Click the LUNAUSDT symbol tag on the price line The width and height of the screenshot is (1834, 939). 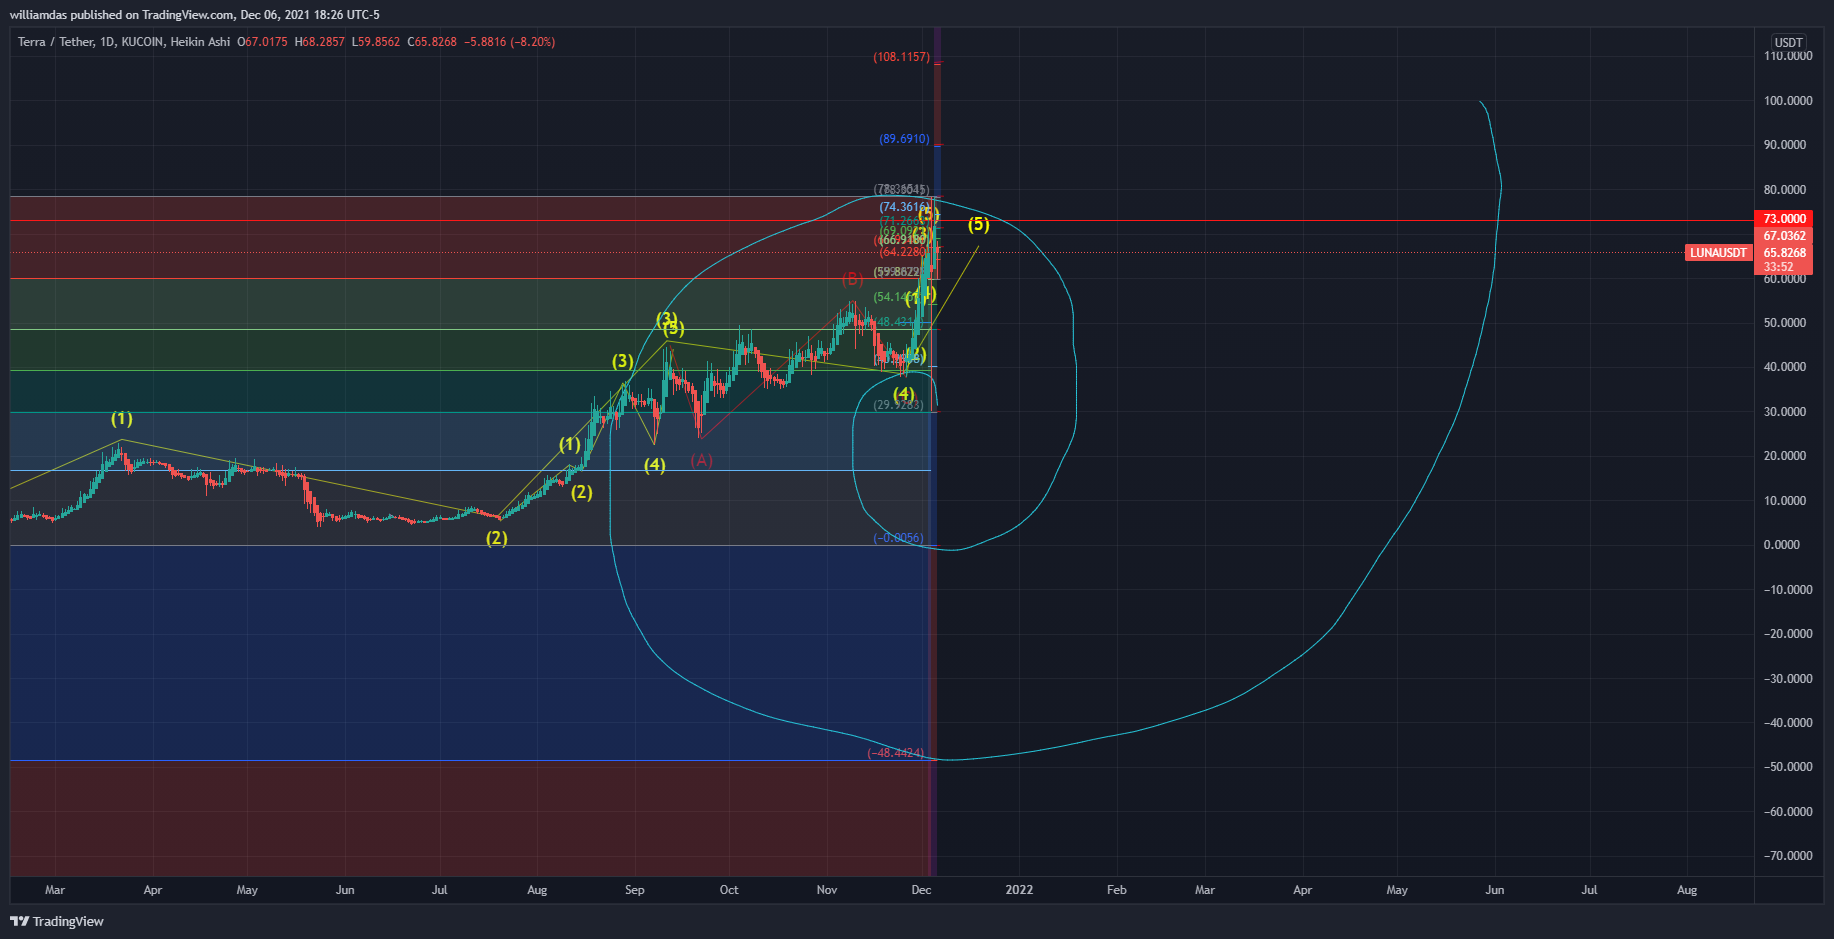click(1719, 253)
